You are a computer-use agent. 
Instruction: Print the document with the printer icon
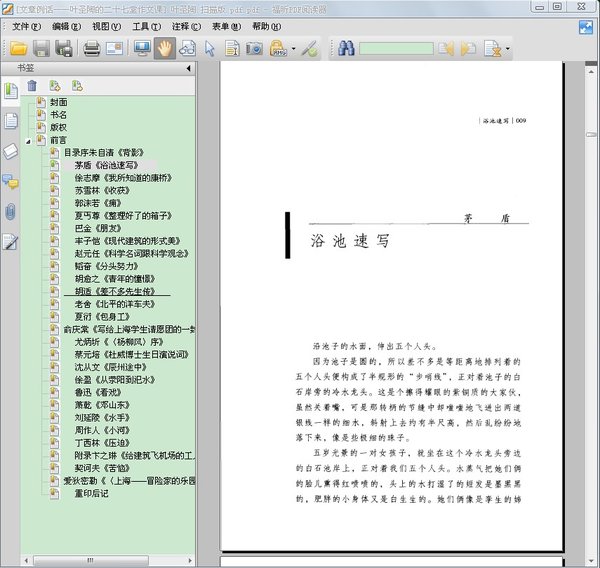[x=92, y=49]
